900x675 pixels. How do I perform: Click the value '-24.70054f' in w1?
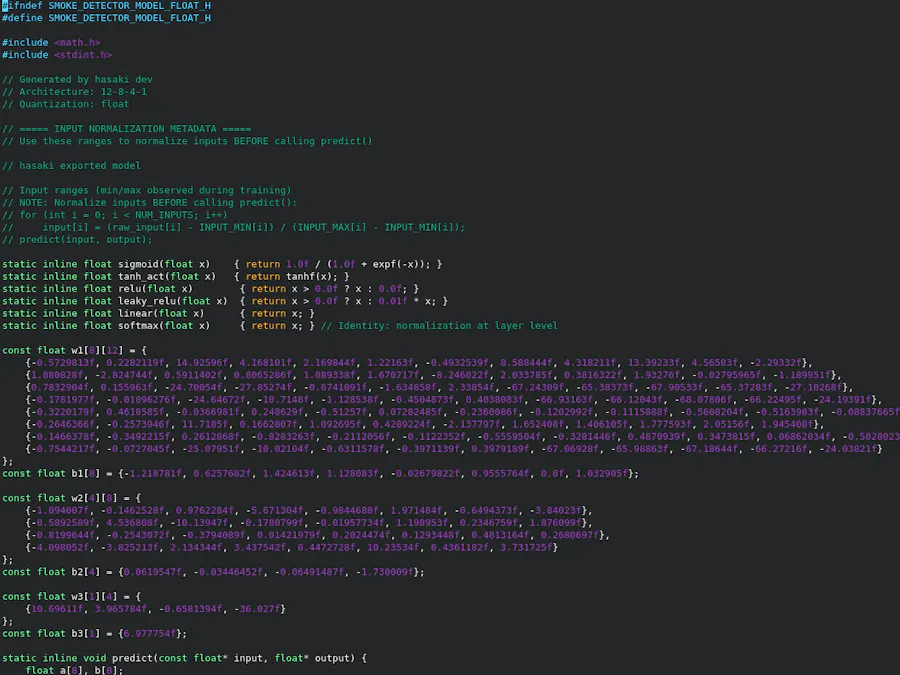pos(199,387)
